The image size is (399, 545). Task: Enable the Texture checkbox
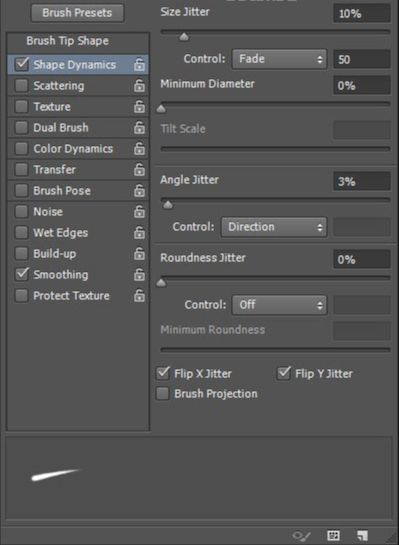(22, 106)
